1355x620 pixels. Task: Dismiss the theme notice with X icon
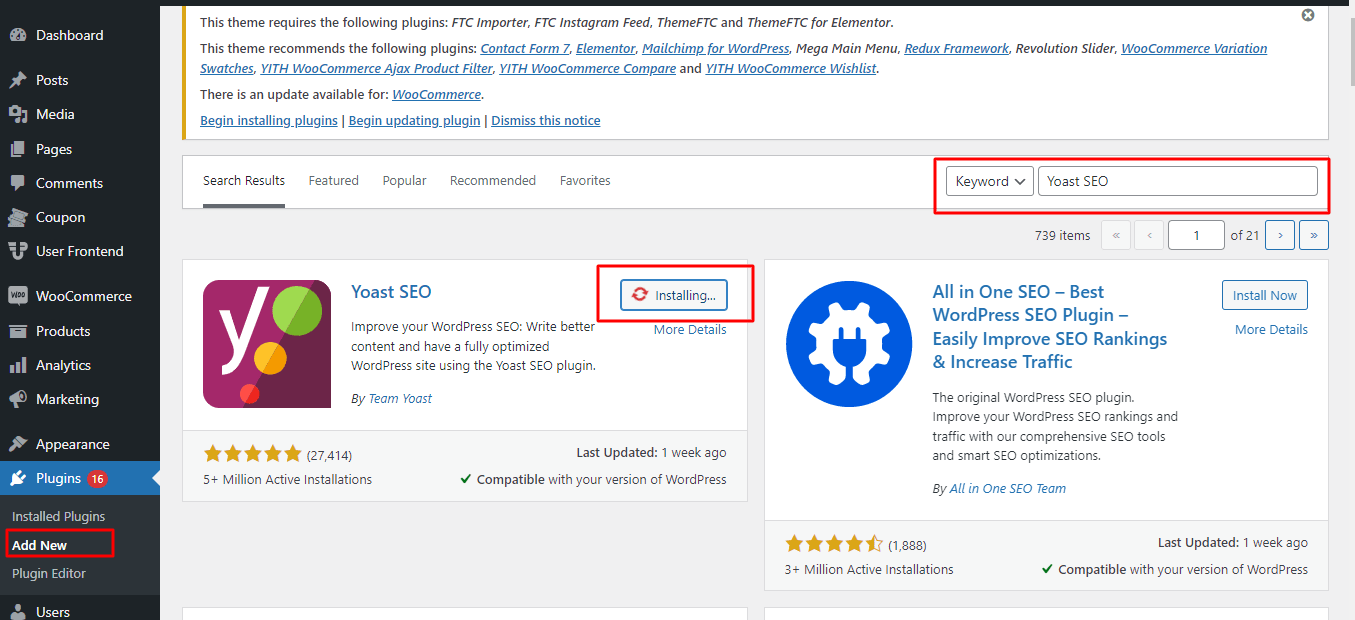(1308, 15)
